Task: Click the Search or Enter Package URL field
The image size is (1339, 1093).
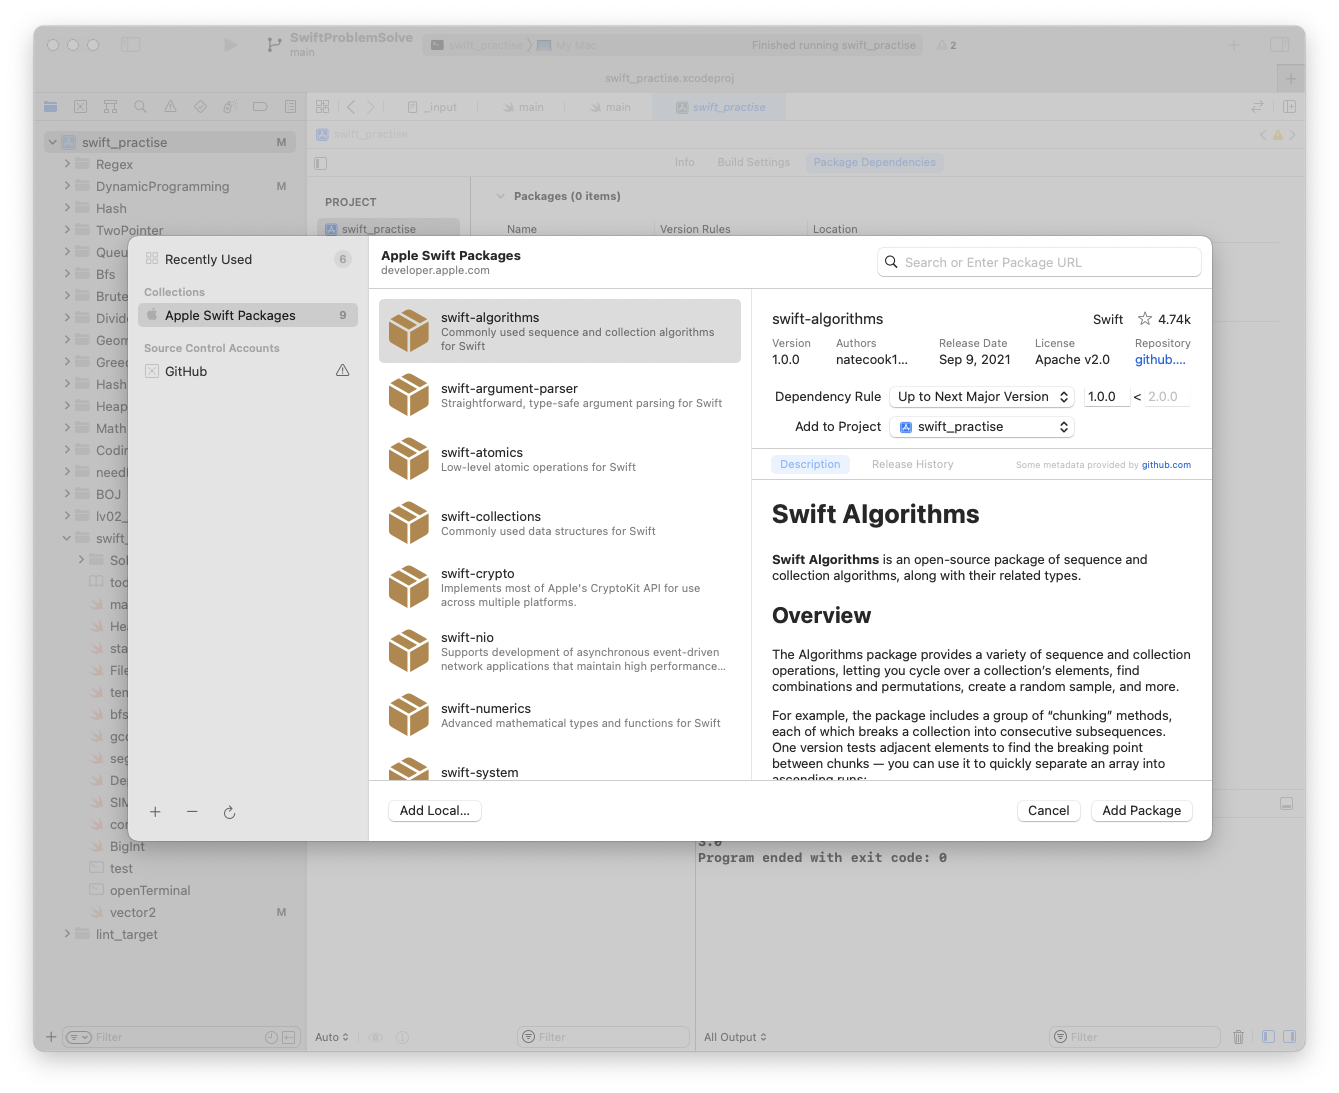Action: (1039, 262)
